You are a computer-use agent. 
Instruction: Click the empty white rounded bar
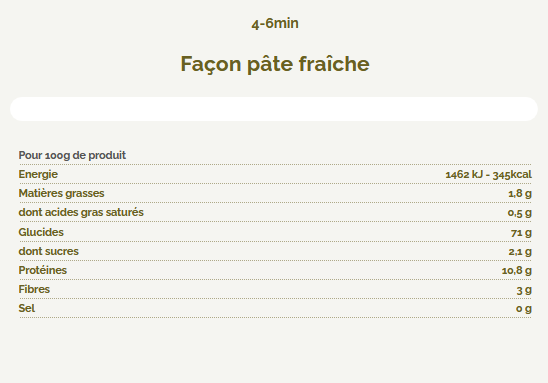(274, 109)
